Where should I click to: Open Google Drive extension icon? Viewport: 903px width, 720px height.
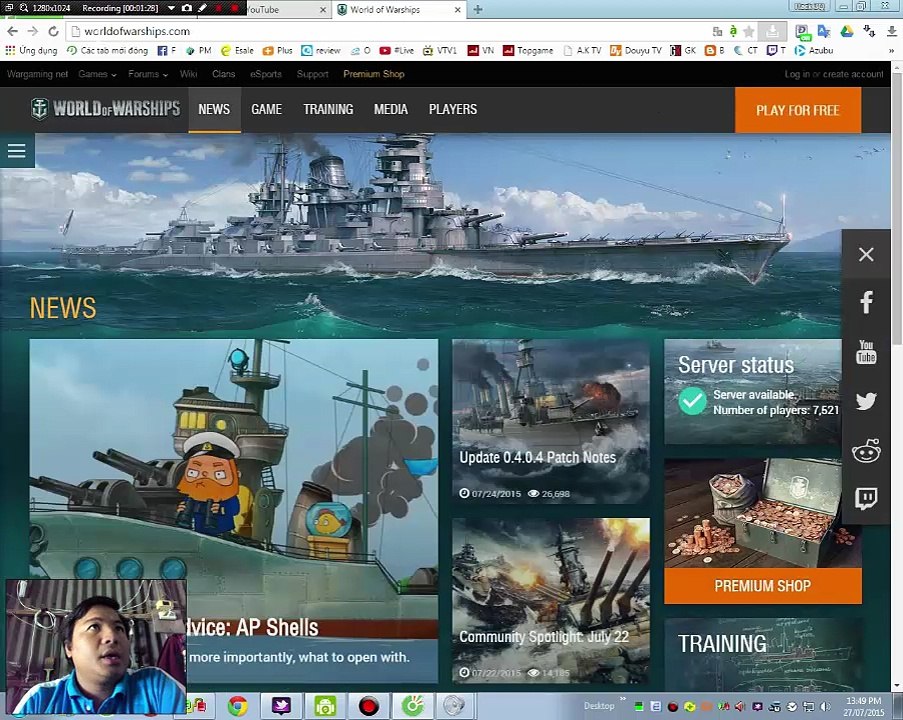(847, 31)
